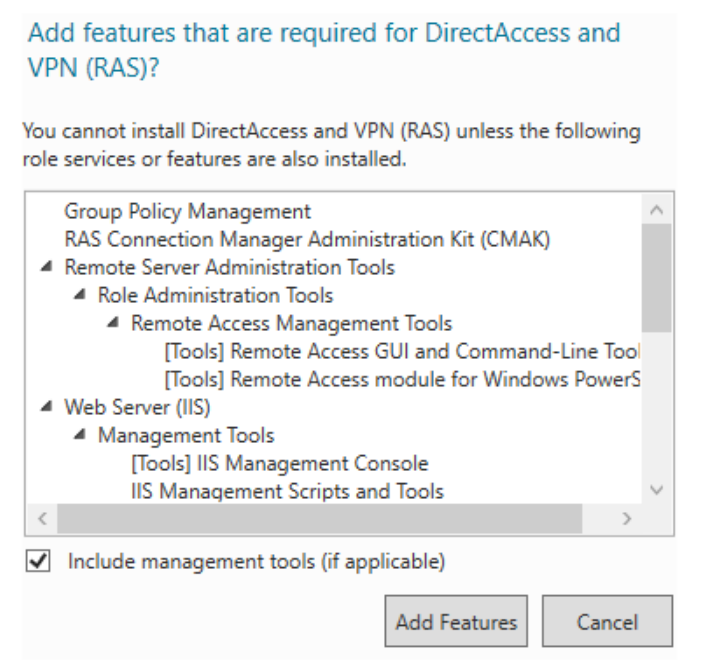Select IIS Management Console item

tap(279, 464)
